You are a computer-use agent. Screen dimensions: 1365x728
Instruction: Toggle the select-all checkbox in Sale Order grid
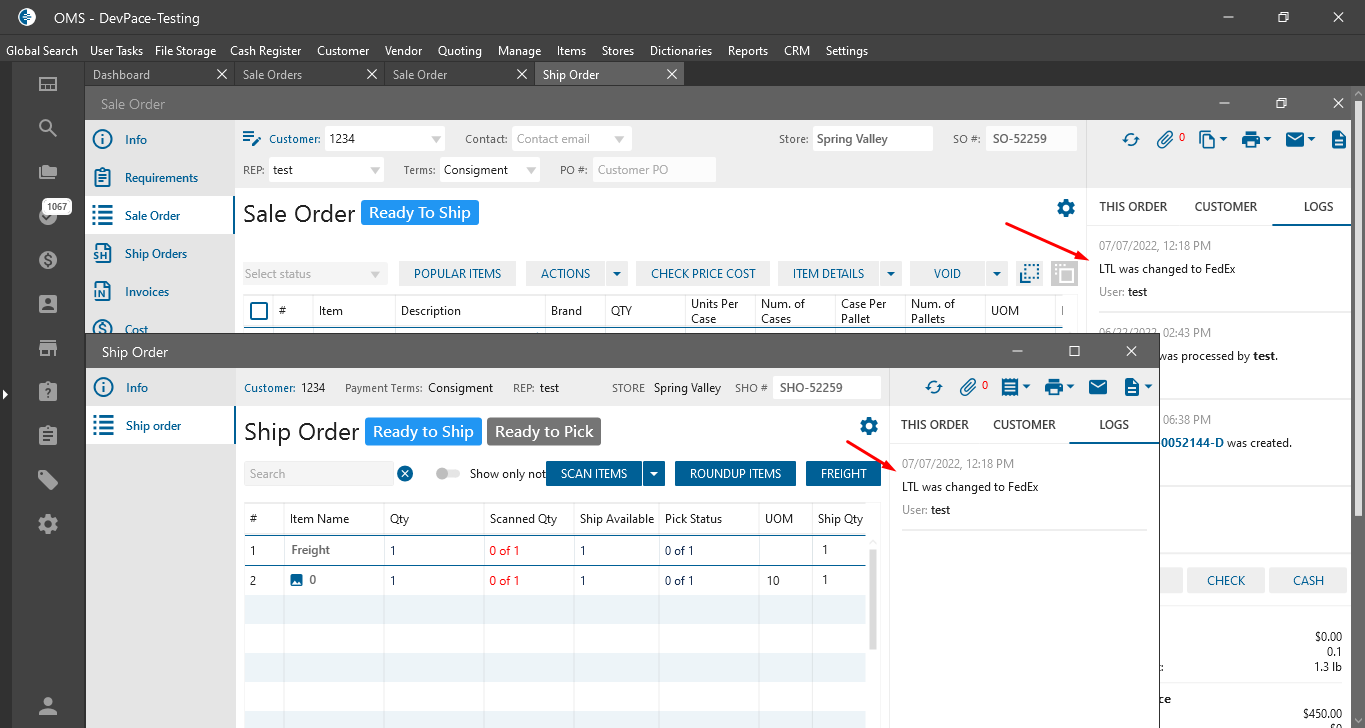[x=259, y=311]
